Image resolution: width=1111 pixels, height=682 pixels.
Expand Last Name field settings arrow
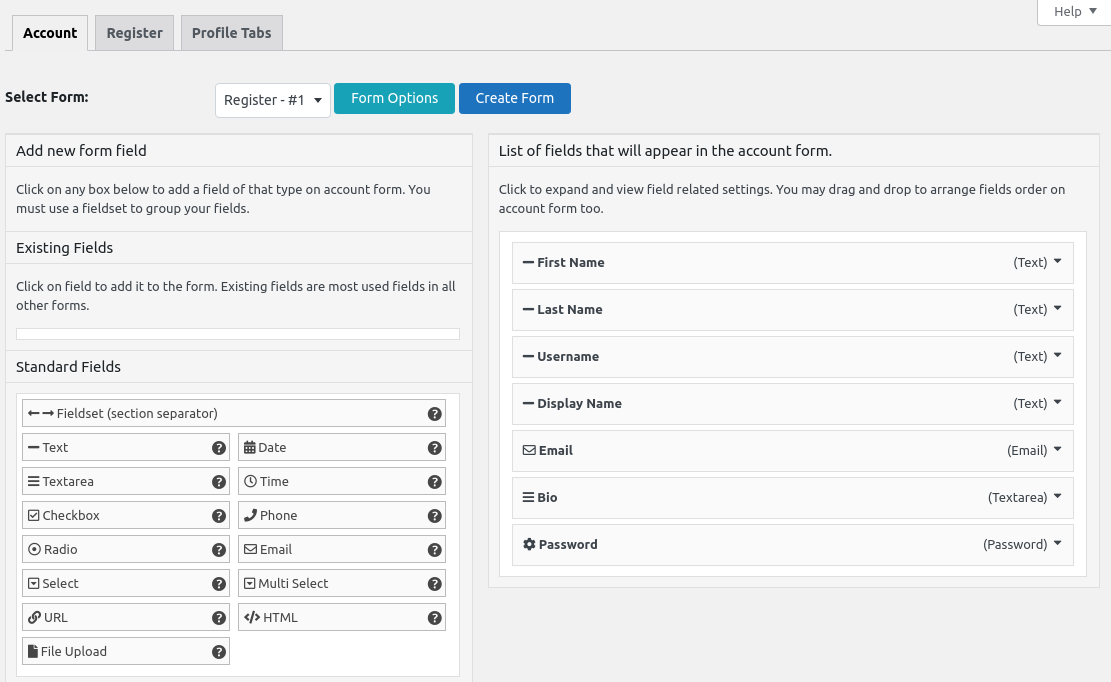tap(1057, 308)
